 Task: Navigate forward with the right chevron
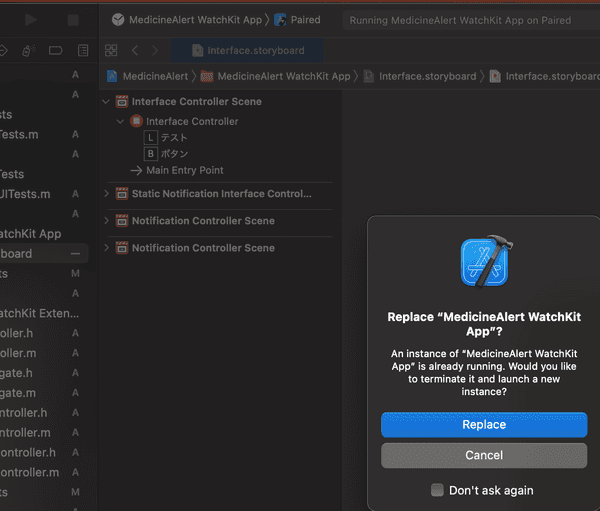(x=155, y=50)
